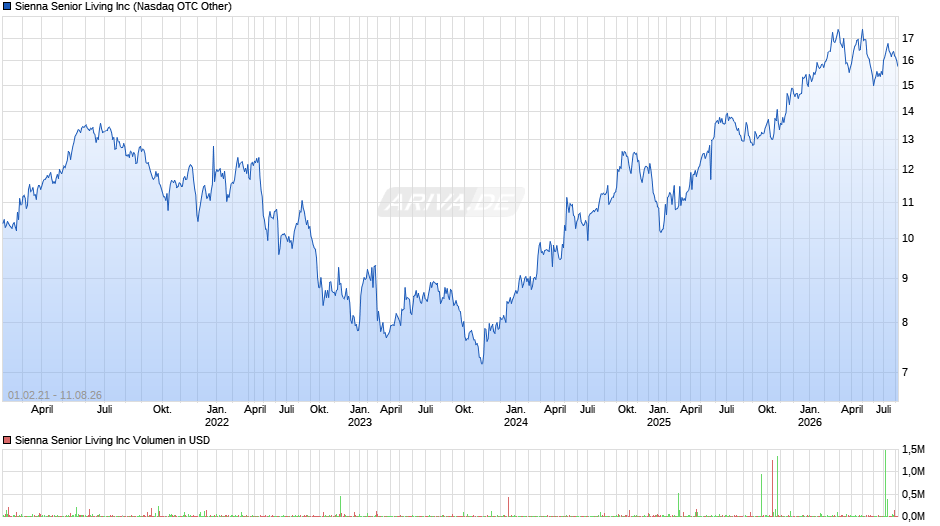940x526 pixels.
Task: Click the price axis value 12
Action: click(908, 170)
